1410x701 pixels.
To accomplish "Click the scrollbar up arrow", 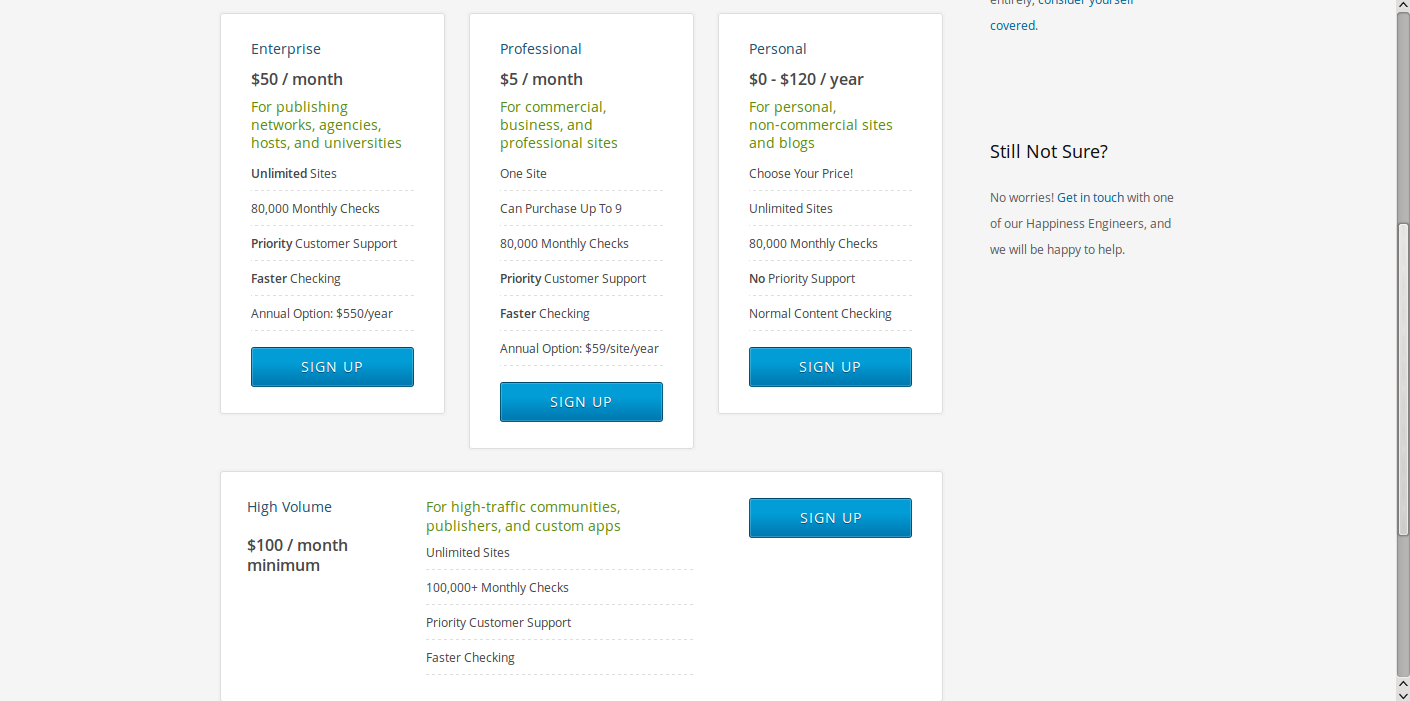I will pyautogui.click(x=1403, y=6).
